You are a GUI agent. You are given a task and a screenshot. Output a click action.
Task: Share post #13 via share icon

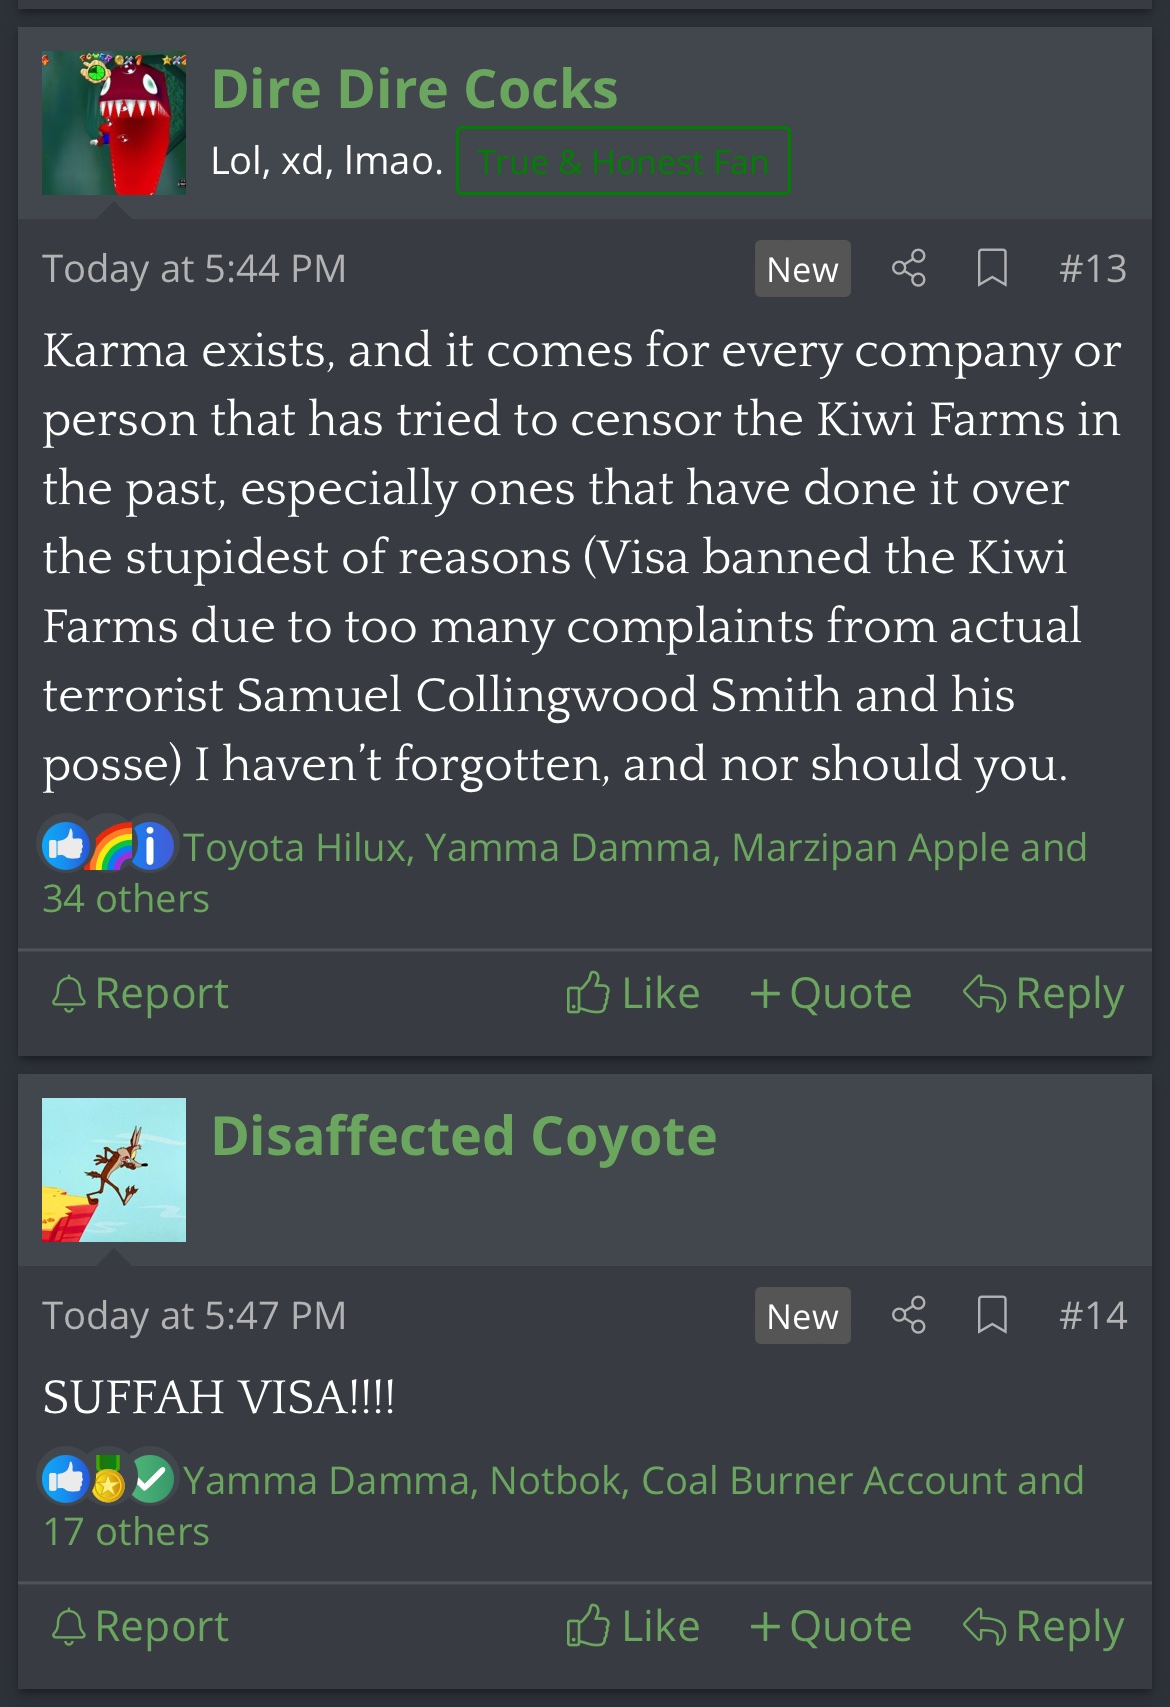click(x=908, y=268)
